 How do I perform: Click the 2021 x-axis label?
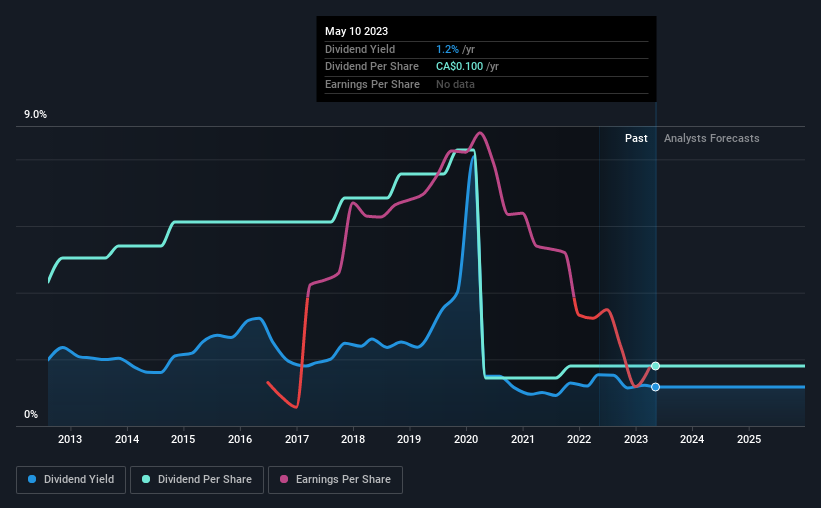coord(523,439)
